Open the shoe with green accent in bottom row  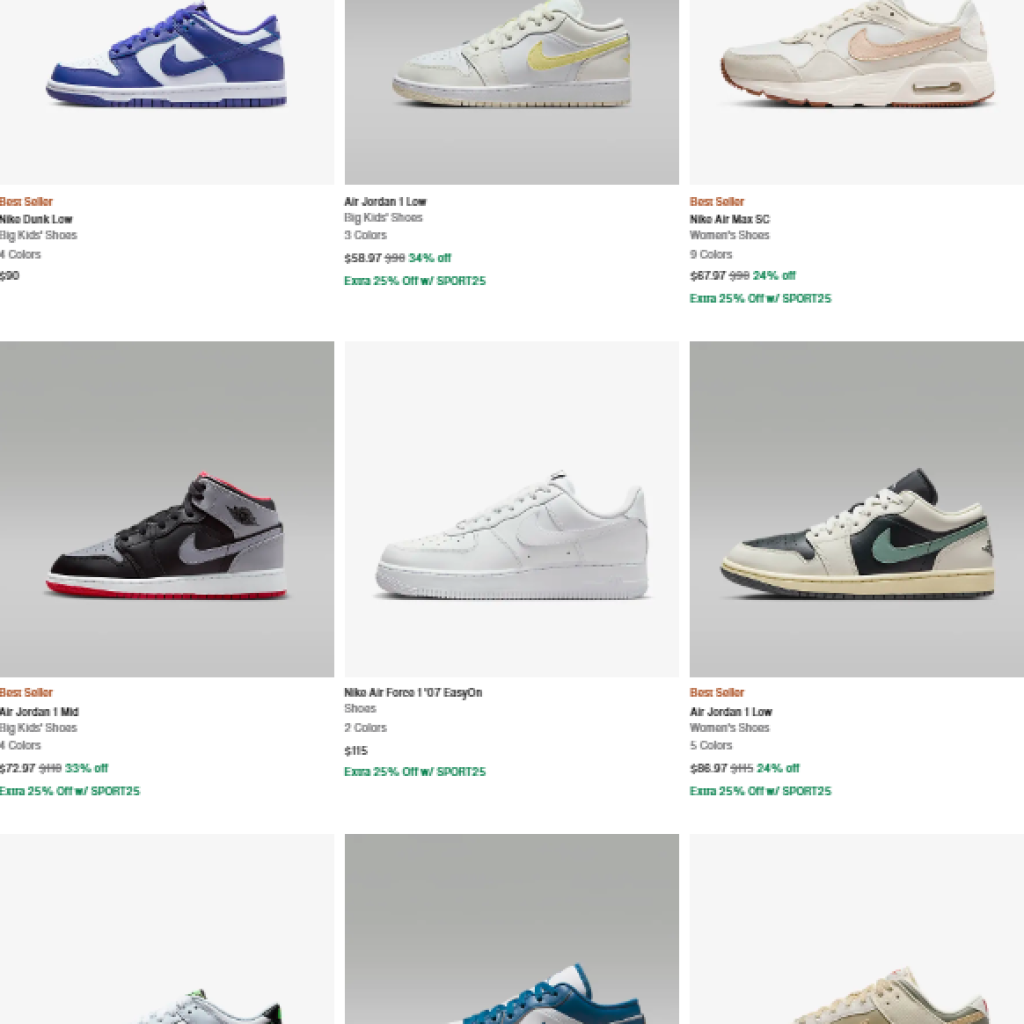pyautogui.click(x=167, y=929)
